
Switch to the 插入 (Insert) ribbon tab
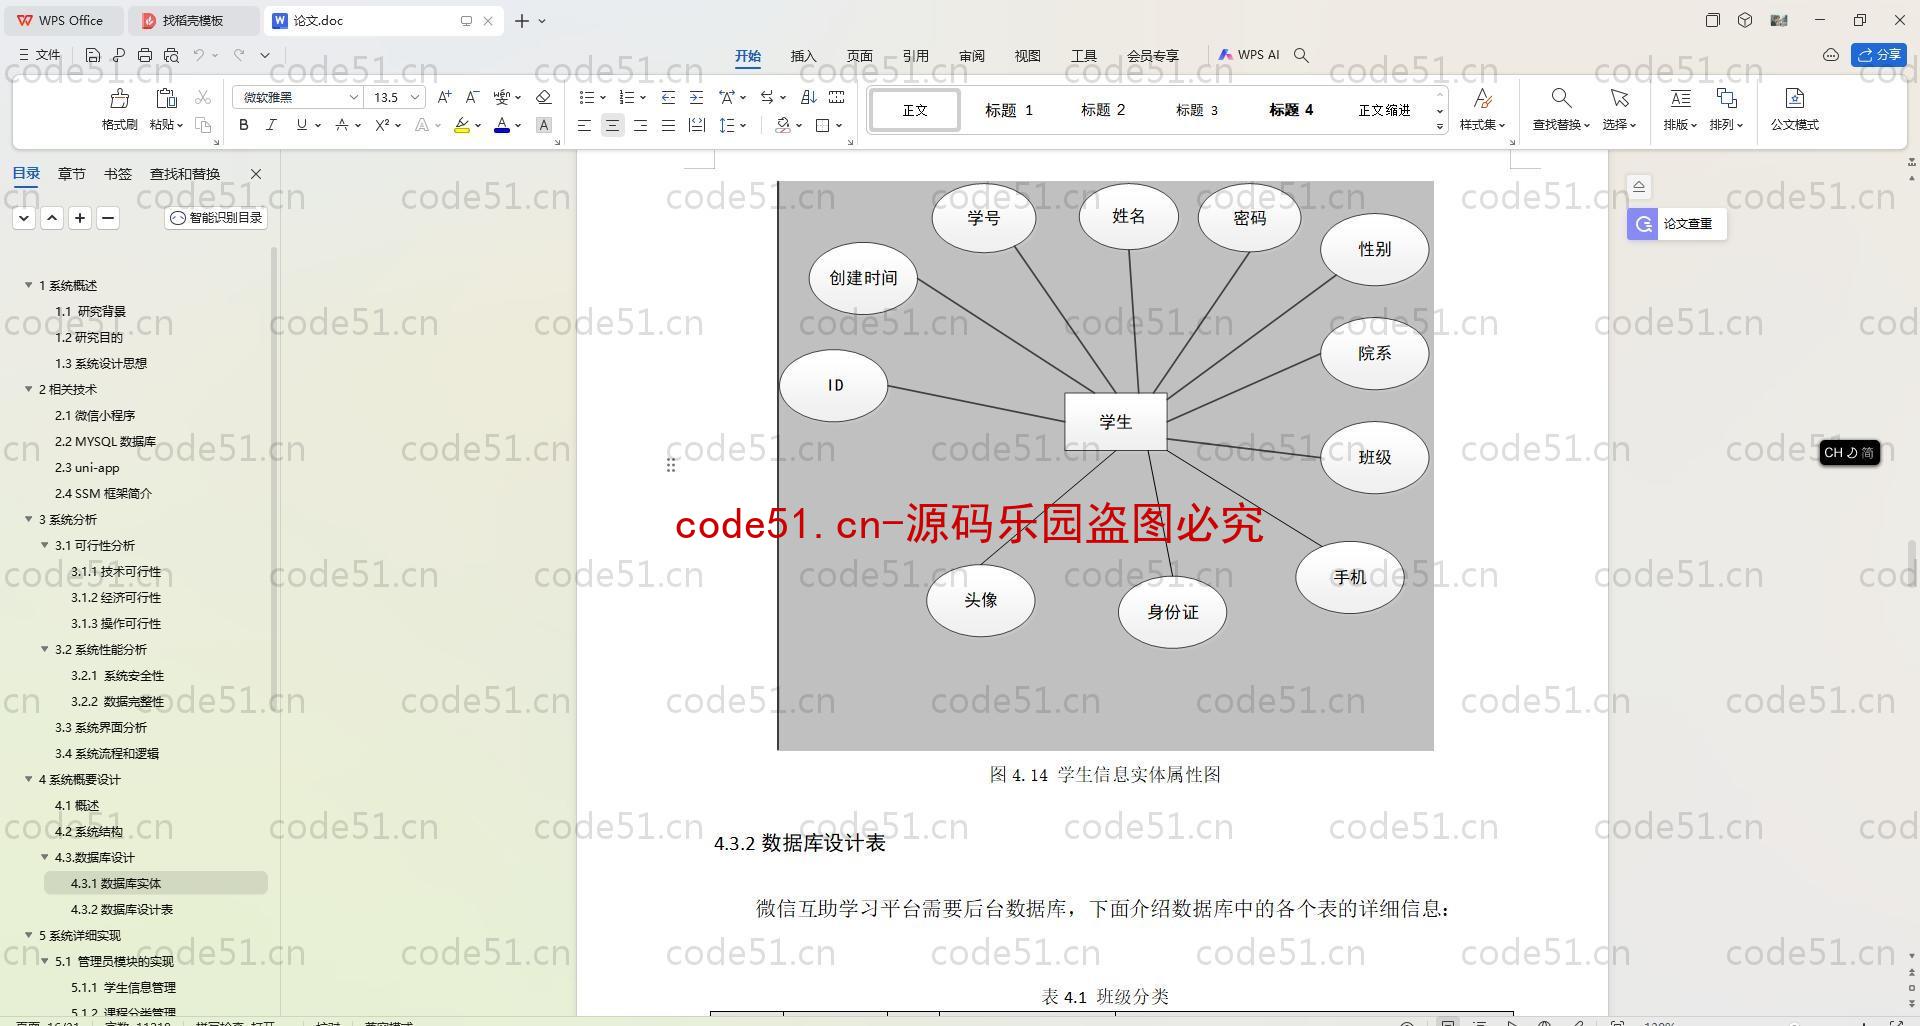point(803,56)
